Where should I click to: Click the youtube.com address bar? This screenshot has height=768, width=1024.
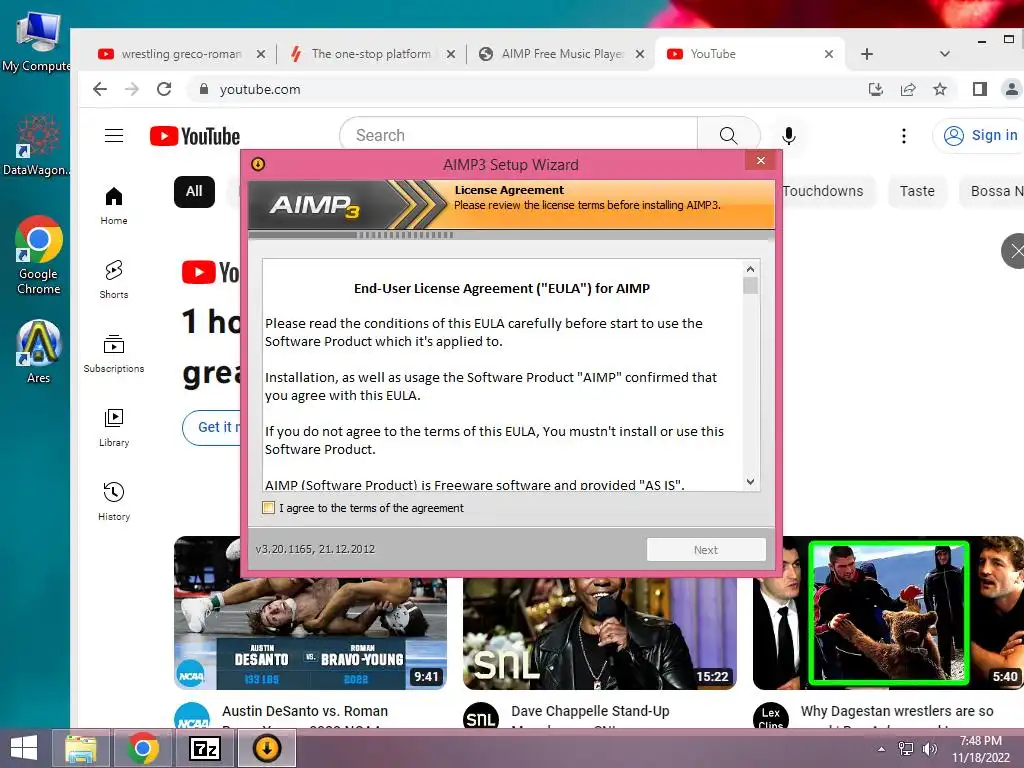point(522,89)
